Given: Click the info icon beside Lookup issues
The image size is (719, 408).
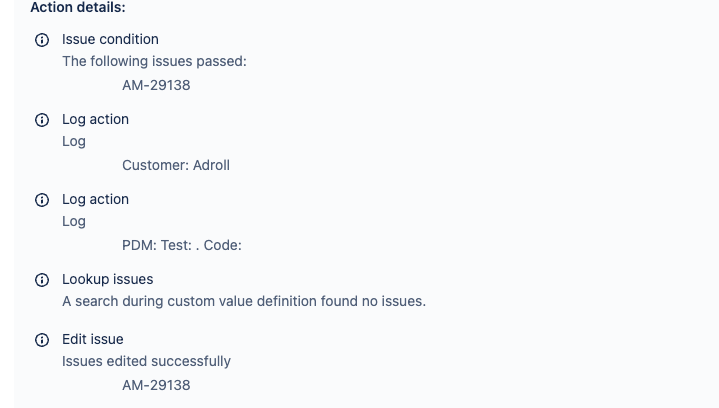Looking at the screenshot, I should [42, 280].
